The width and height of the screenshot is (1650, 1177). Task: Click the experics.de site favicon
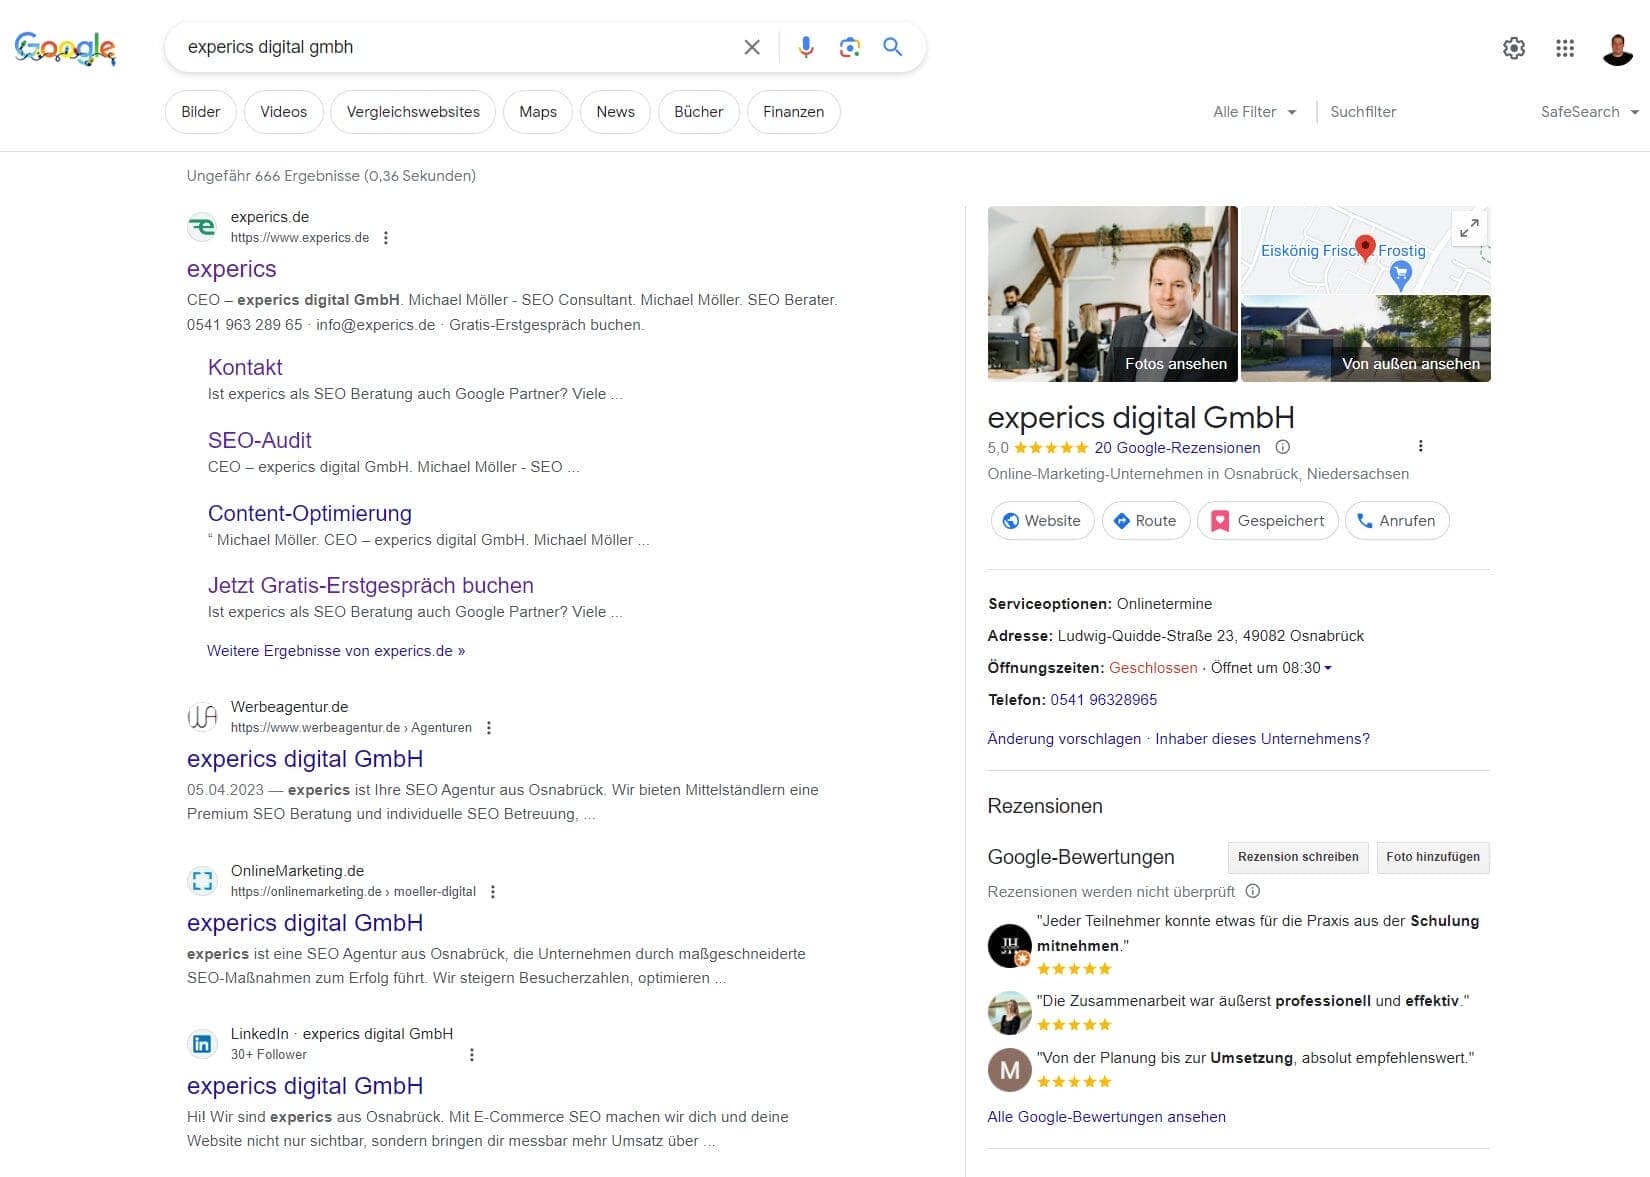pyautogui.click(x=202, y=227)
